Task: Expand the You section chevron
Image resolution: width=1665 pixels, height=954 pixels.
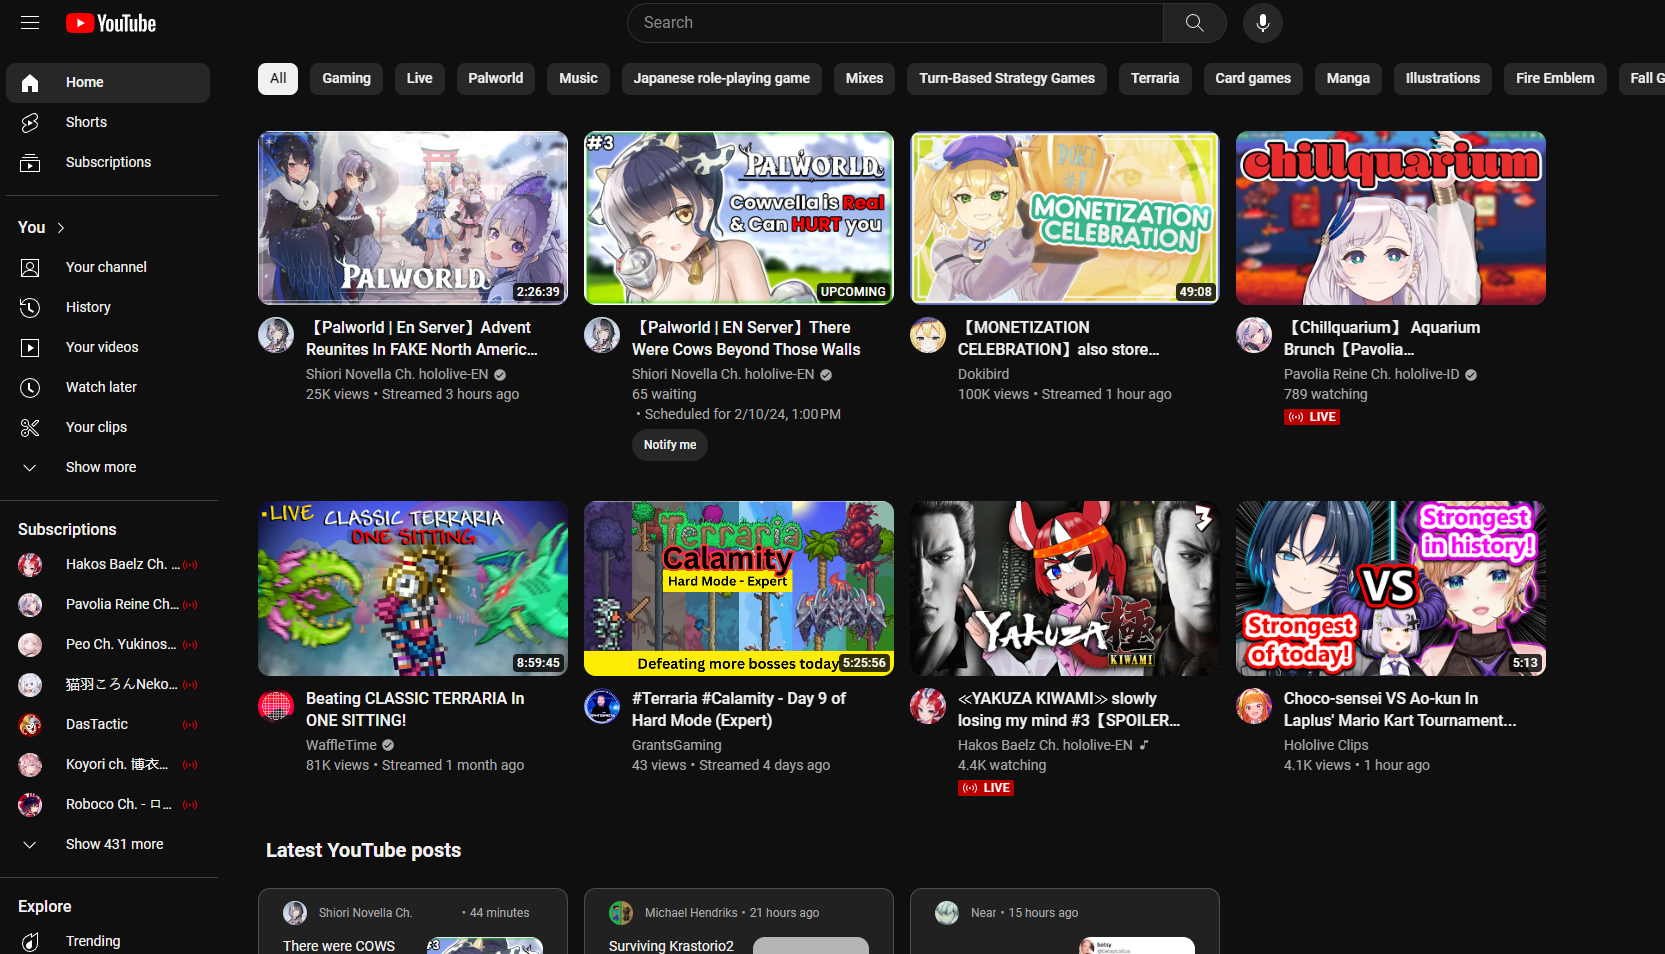Action: tap(61, 228)
